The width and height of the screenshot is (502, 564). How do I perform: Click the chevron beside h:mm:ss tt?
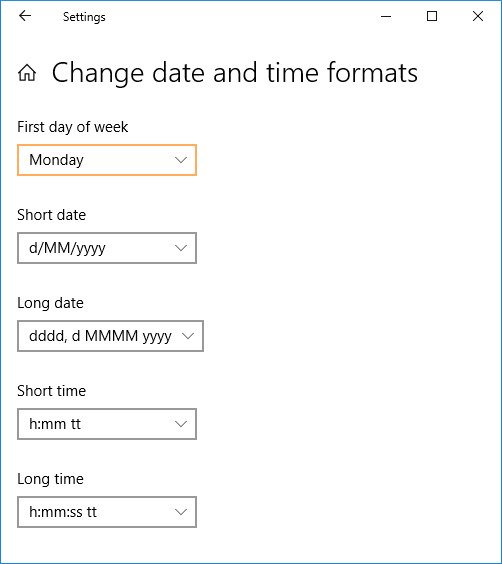pyautogui.click(x=181, y=512)
